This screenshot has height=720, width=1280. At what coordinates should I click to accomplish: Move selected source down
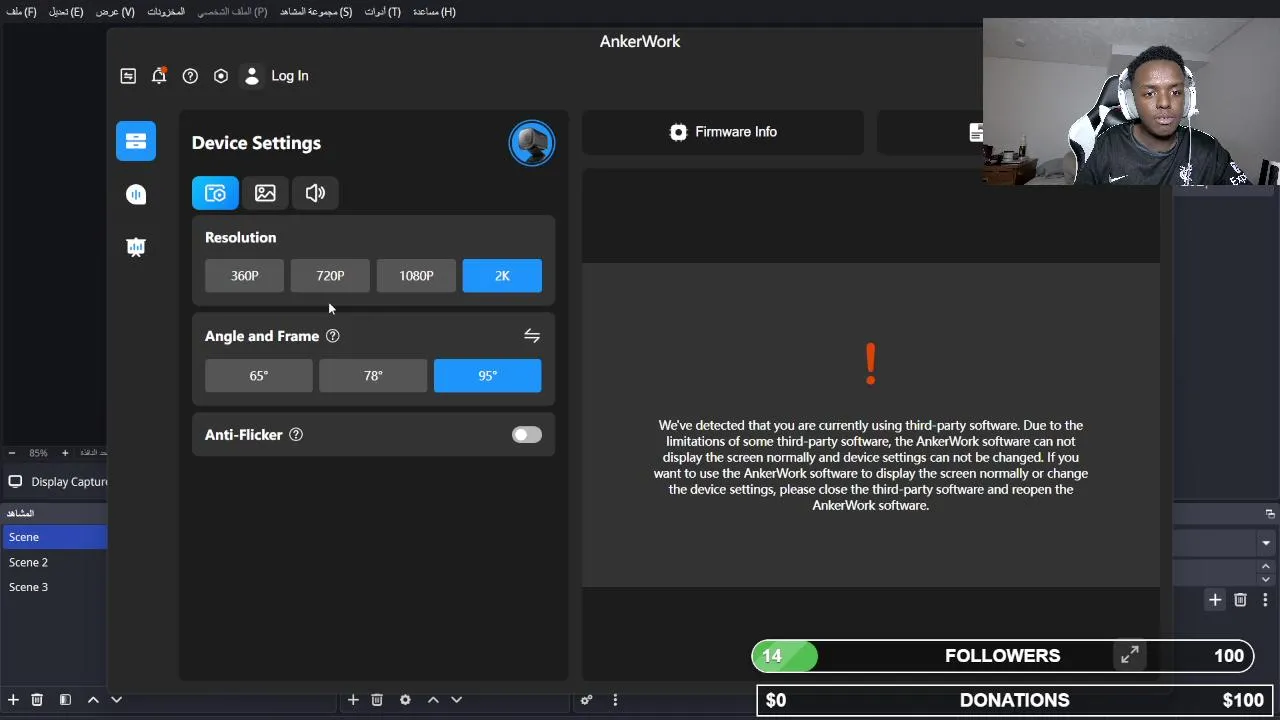456,700
